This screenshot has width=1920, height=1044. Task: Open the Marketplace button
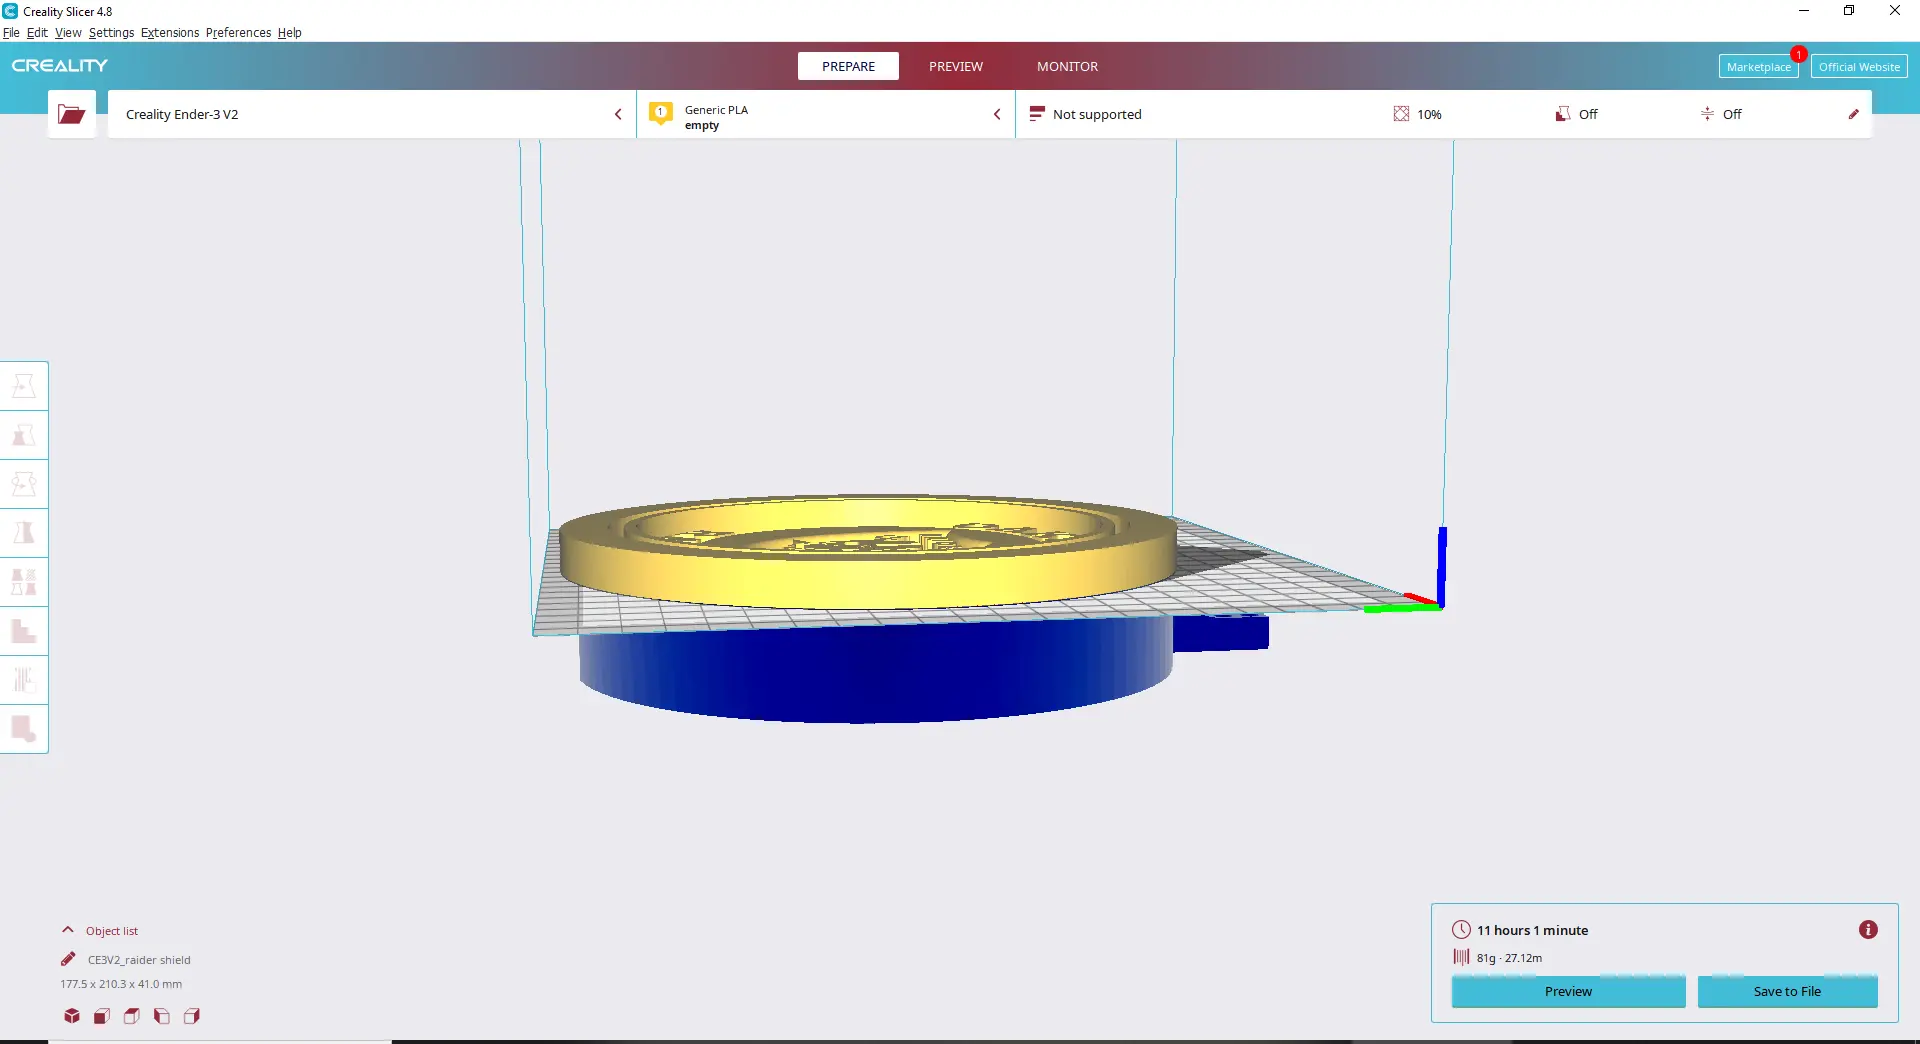[x=1758, y=67]
